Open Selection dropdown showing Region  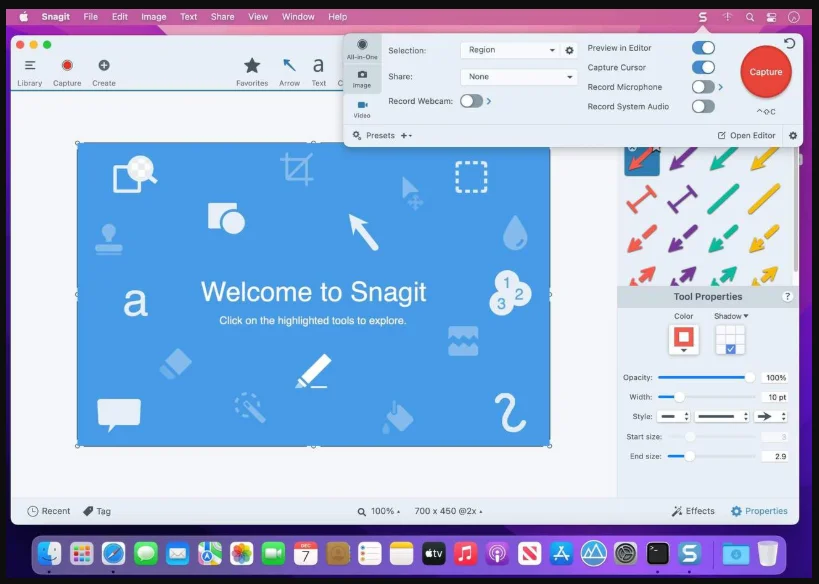pos(510,50)
